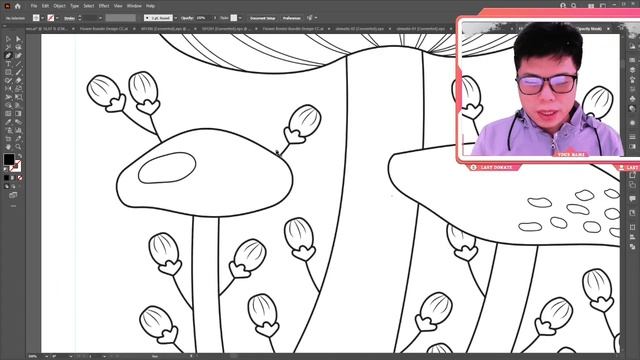This screenshot has height=360, width=640.
Task: Select the Rotate tool
Action: [x=8, y=89]
